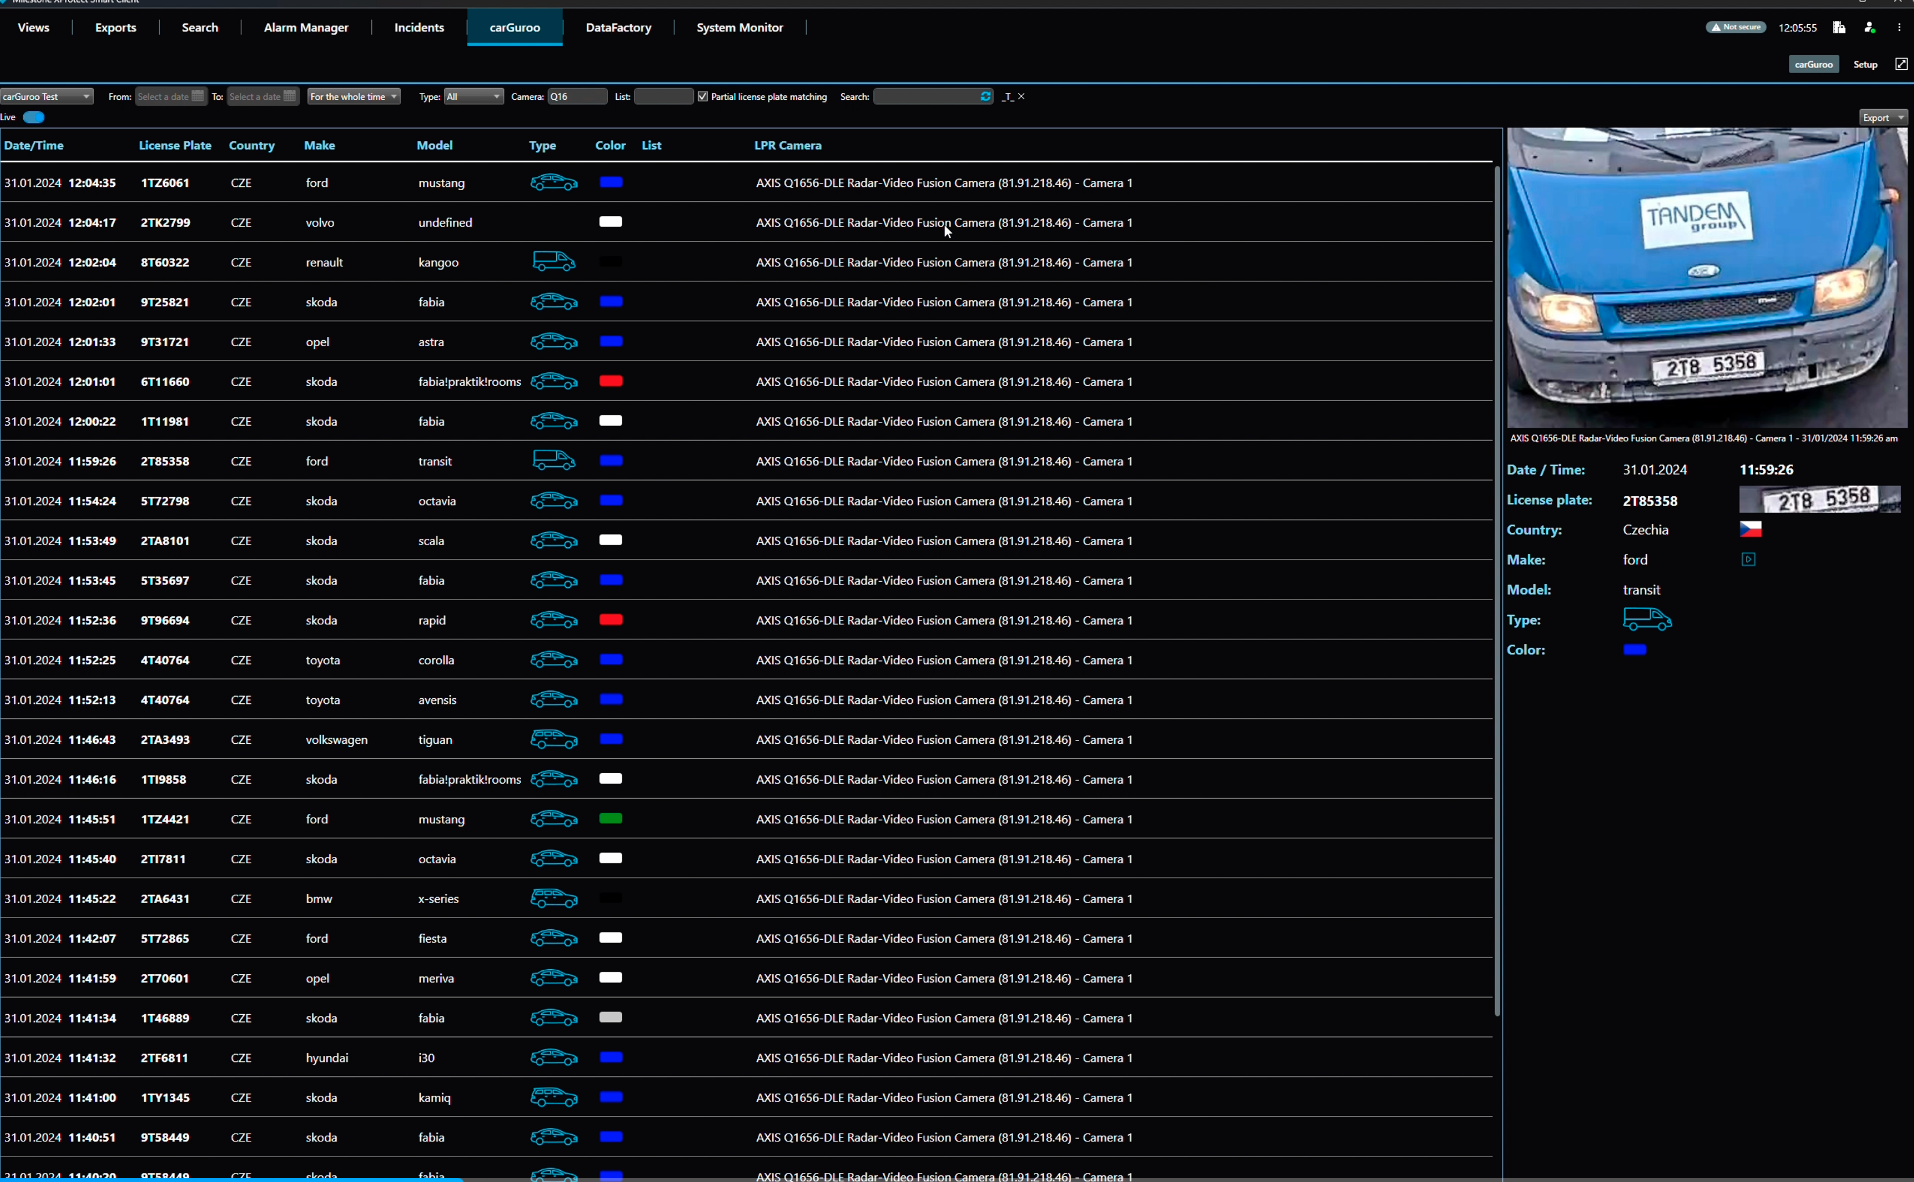The height and width of the screenshot is (1182, 1914).
Task: Click the refresh search icon
Action: click(985, 96)
